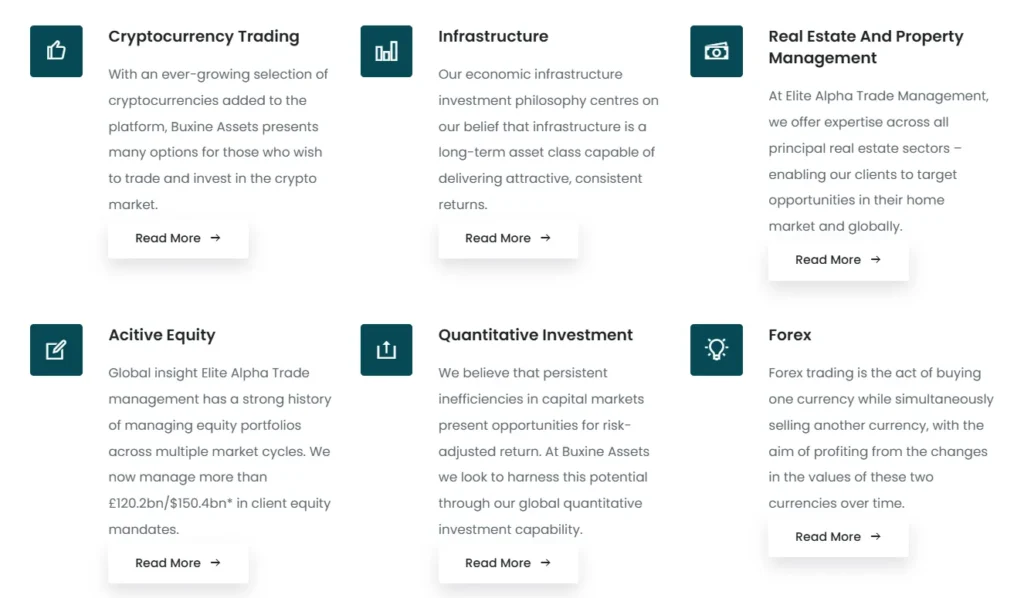Image resolution: width=1024 pixels, height=598 pixels.
Task: Click the Forex description paragraph
Action: pyautogui.click(x=880, y=438)
